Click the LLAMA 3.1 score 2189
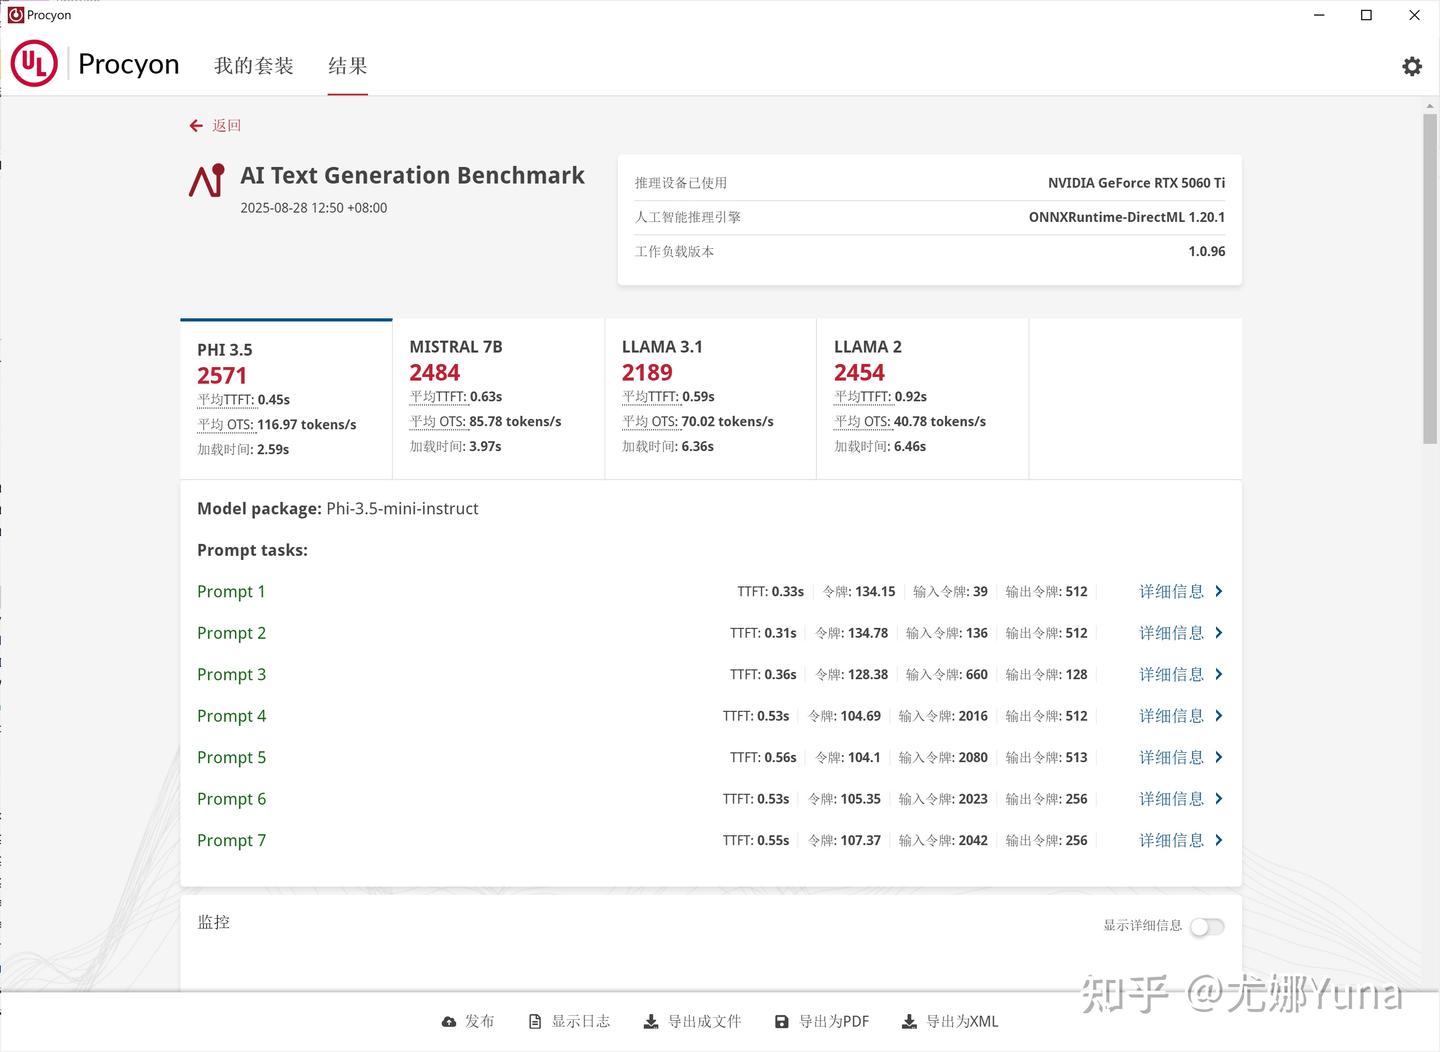This screenshot has width=1440, height=1052. tap(647, 373)
